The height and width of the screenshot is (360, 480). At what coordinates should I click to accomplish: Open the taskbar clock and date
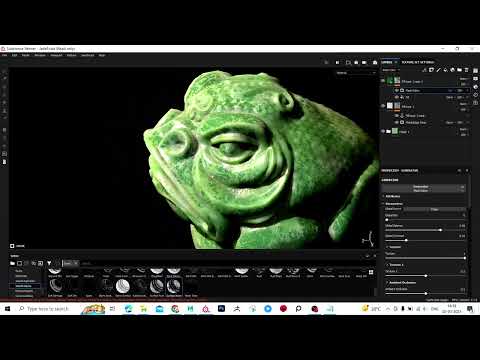pyautogui.click(x=452, y=309)
